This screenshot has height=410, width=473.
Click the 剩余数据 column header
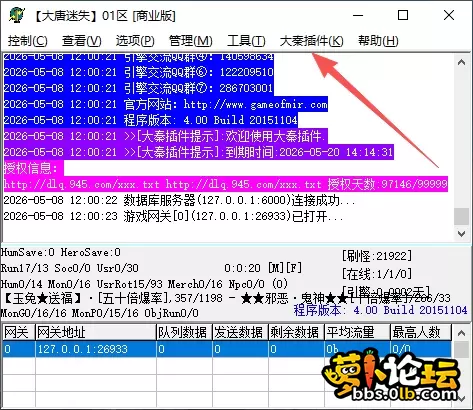[x=297, y=332]
